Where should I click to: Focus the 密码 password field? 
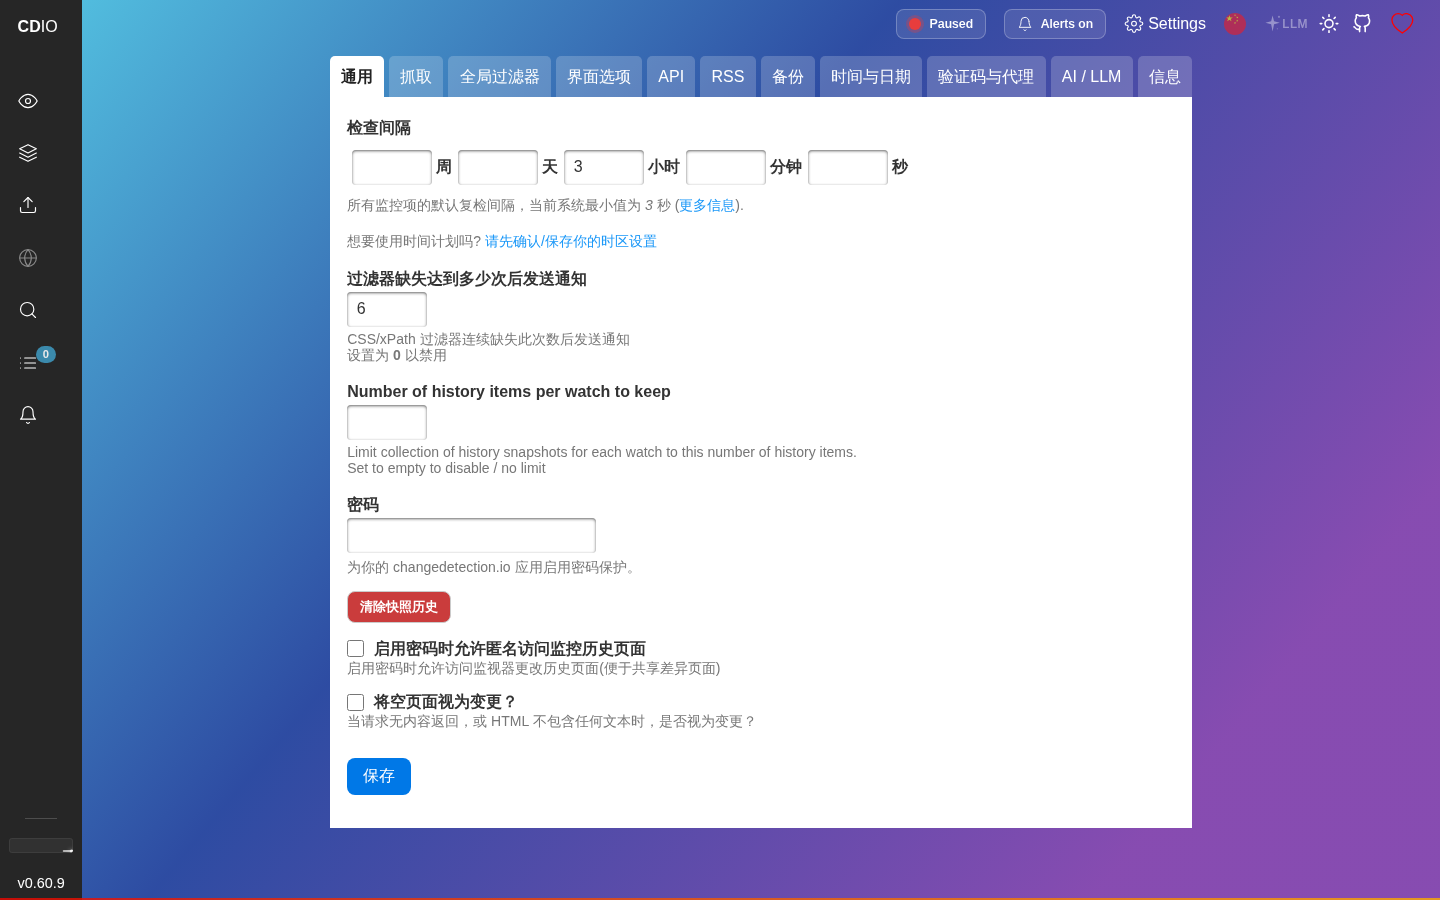point(471,535)
